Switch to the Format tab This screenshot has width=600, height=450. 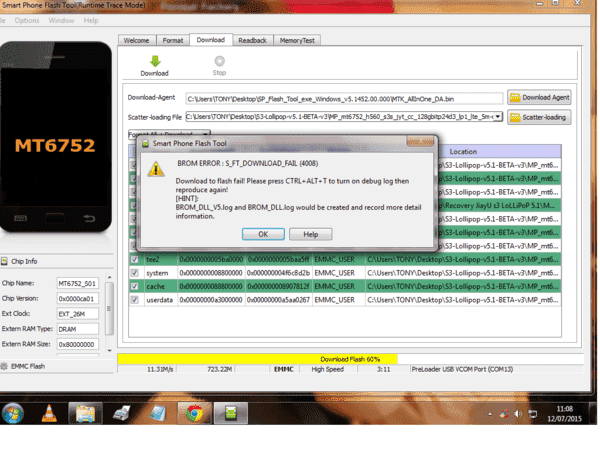point(173,40)
